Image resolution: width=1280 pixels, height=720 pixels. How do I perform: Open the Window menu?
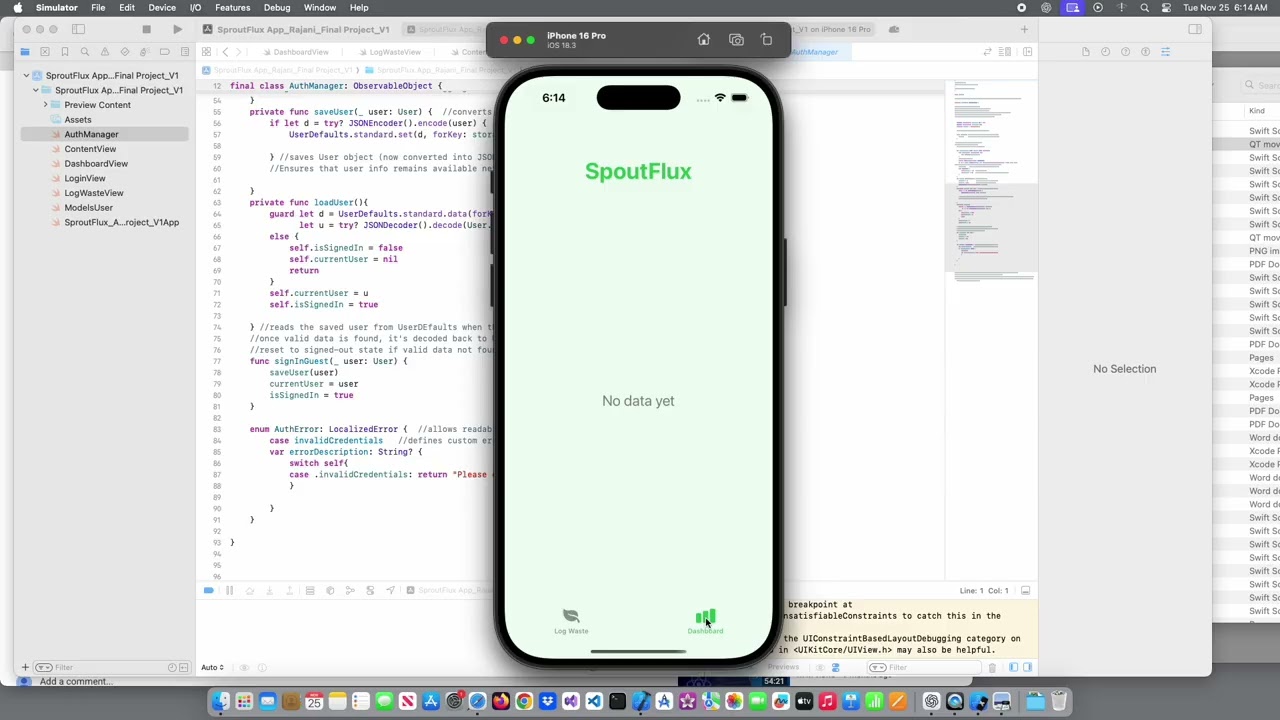tap(320, 8)
